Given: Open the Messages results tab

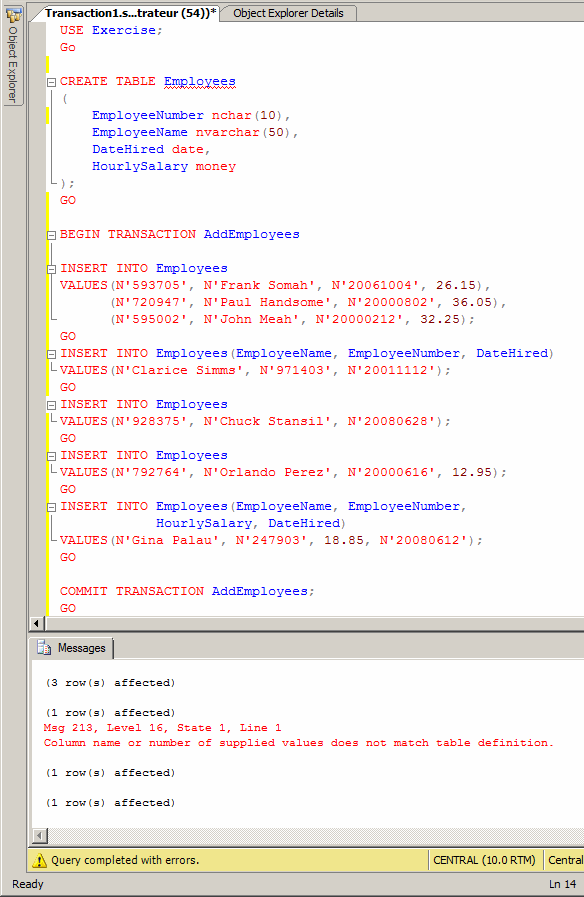Looking at the screenshot, I should coord(72,648).
